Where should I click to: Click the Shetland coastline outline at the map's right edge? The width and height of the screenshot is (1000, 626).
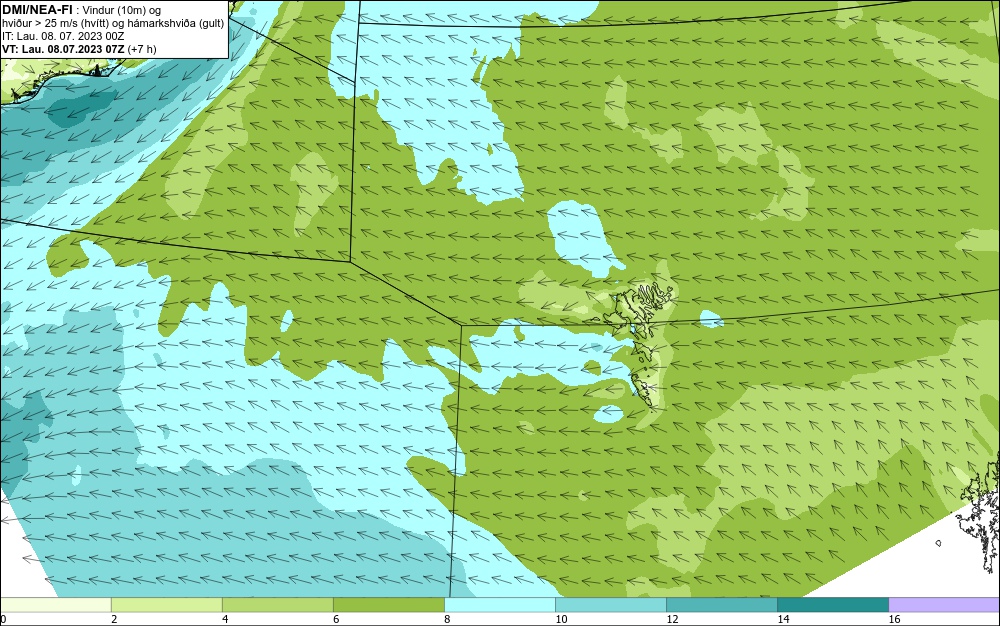pyautogui.click(x=979, y=513)
